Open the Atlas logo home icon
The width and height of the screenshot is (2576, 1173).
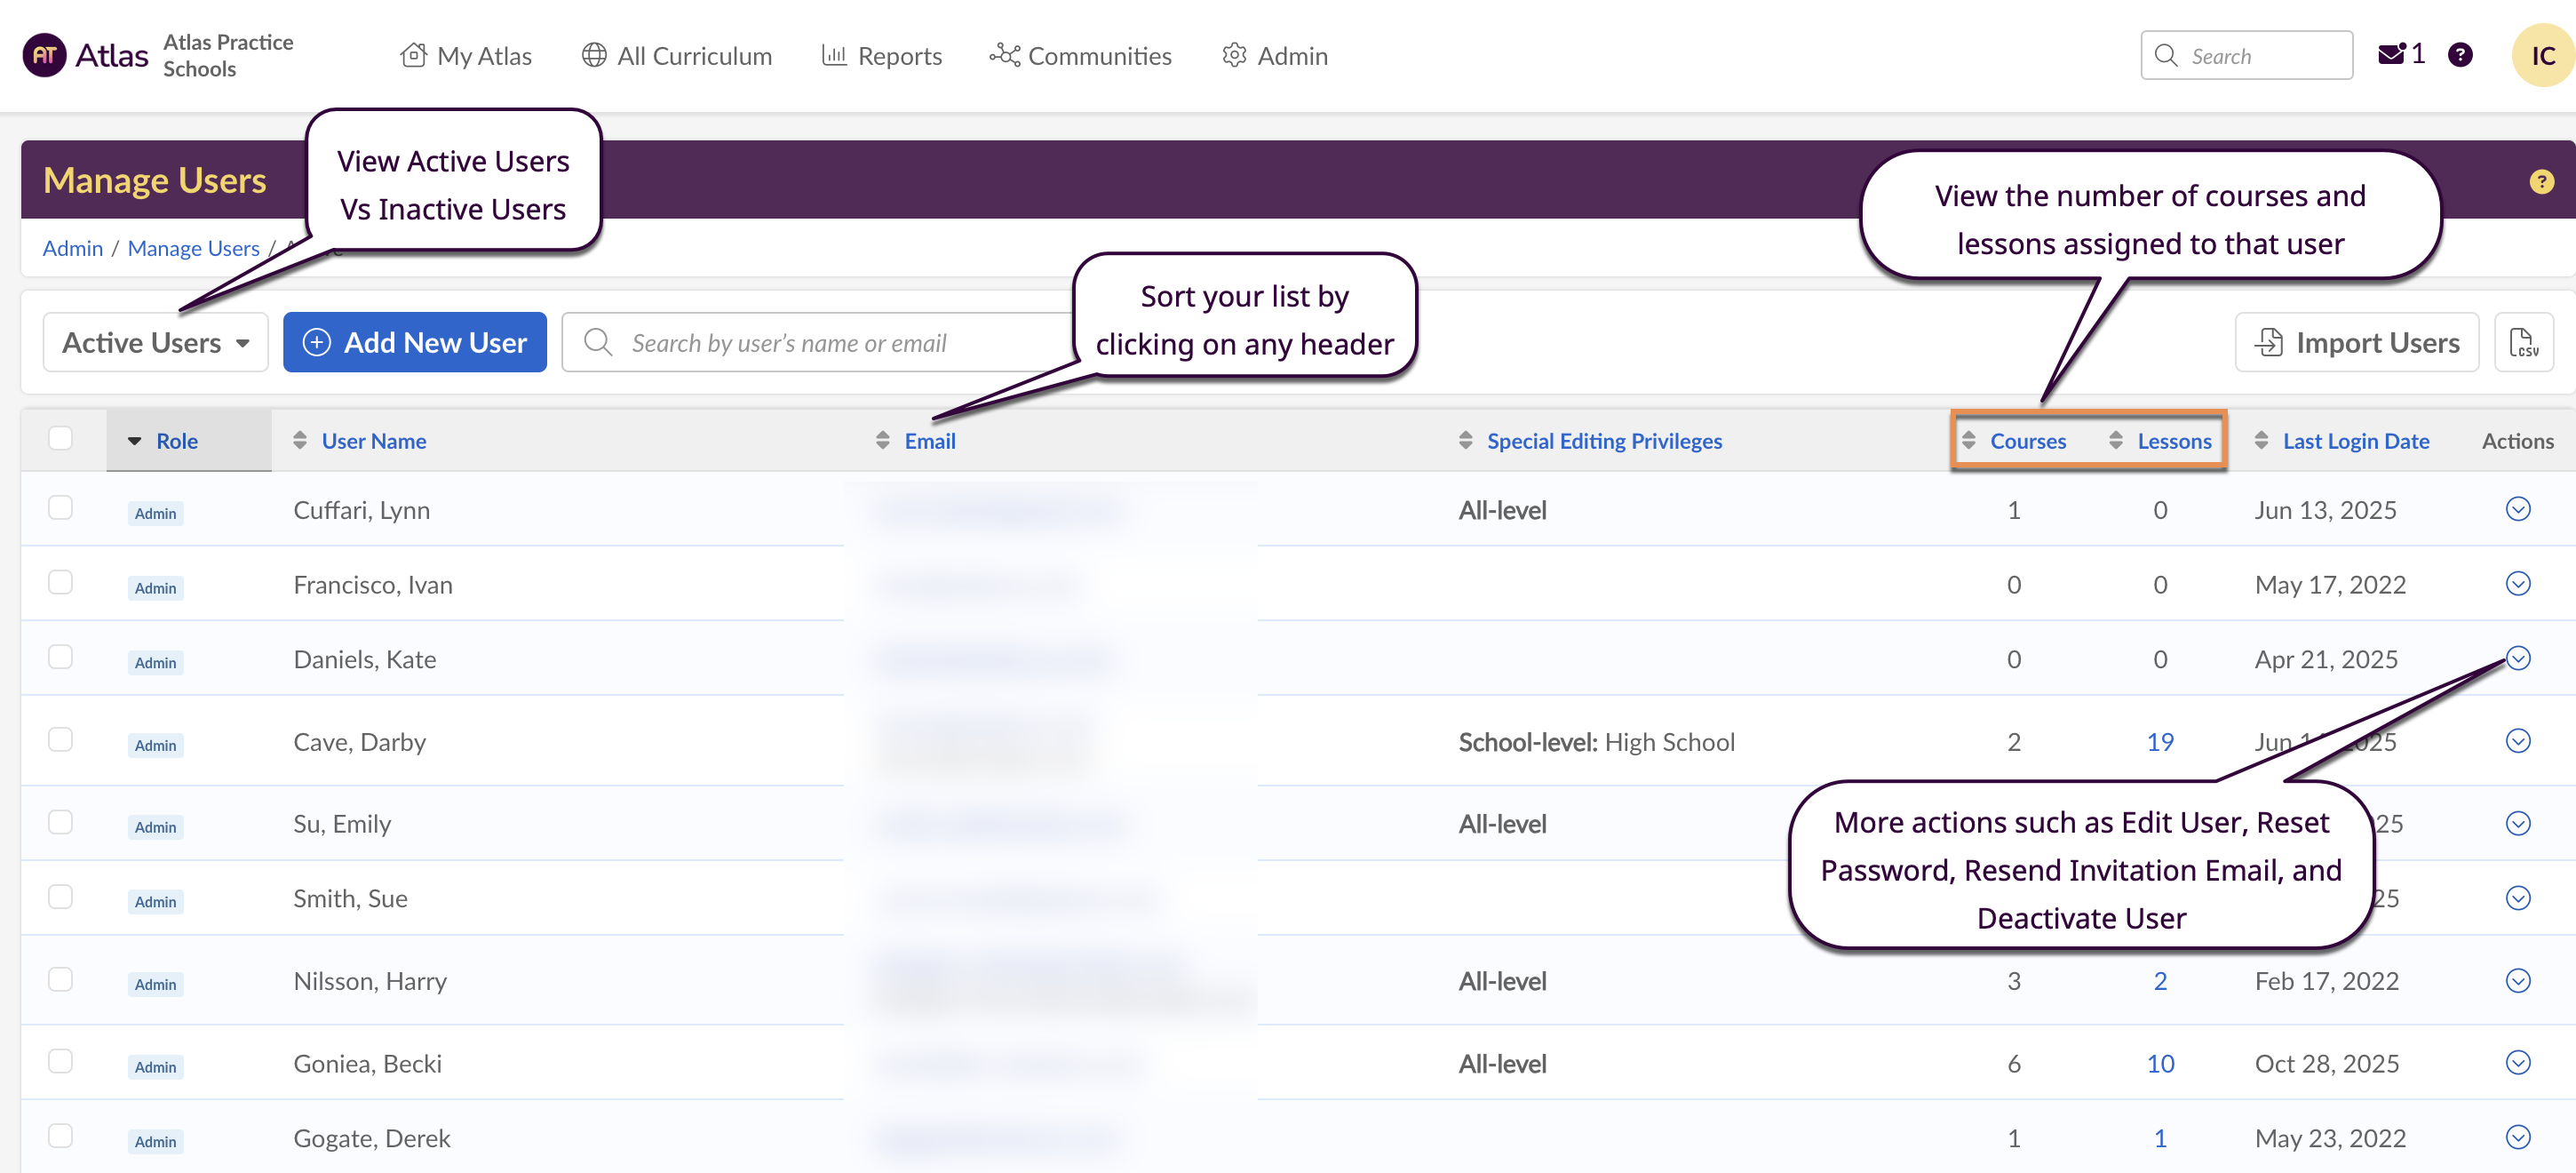coord(44,55)
